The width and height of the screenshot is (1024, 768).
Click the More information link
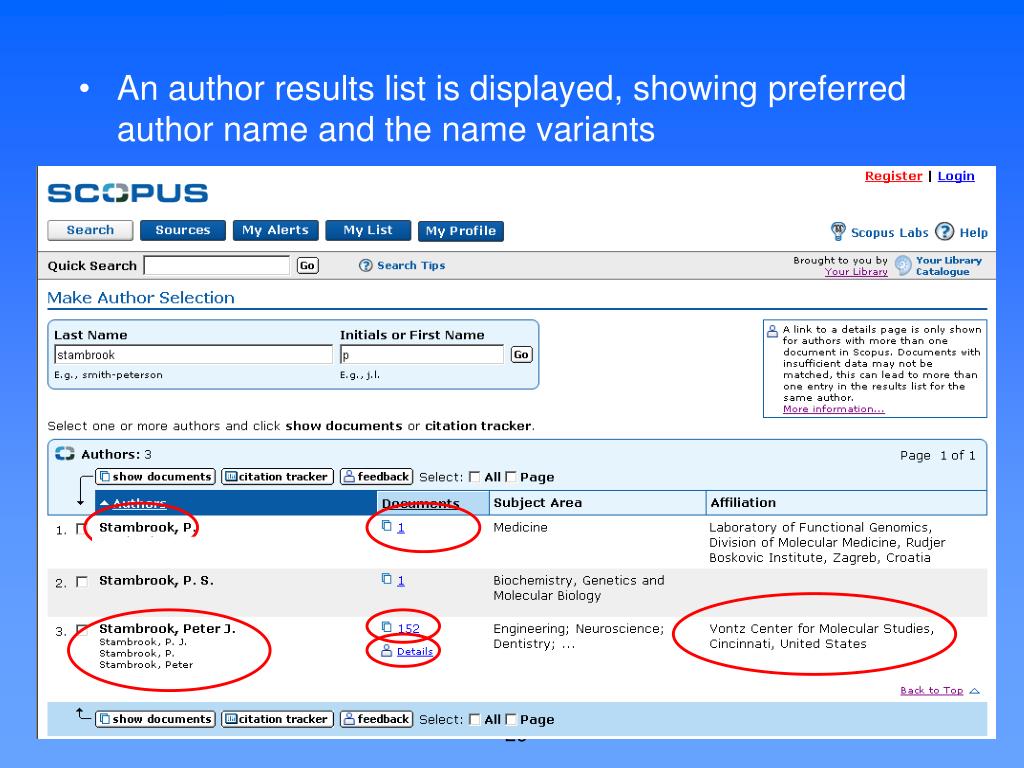[x=833, y=409]
